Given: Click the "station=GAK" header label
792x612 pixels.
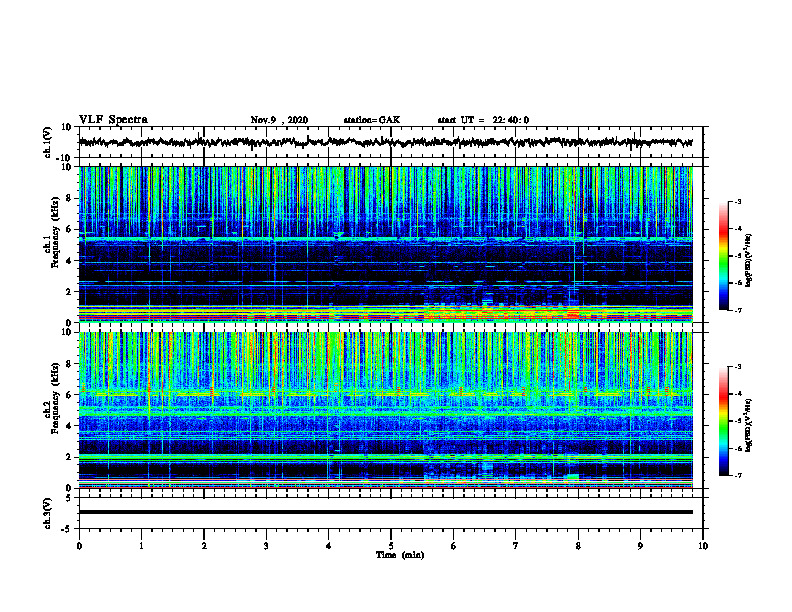Looking at the screenshot, I should coord(372,120).
